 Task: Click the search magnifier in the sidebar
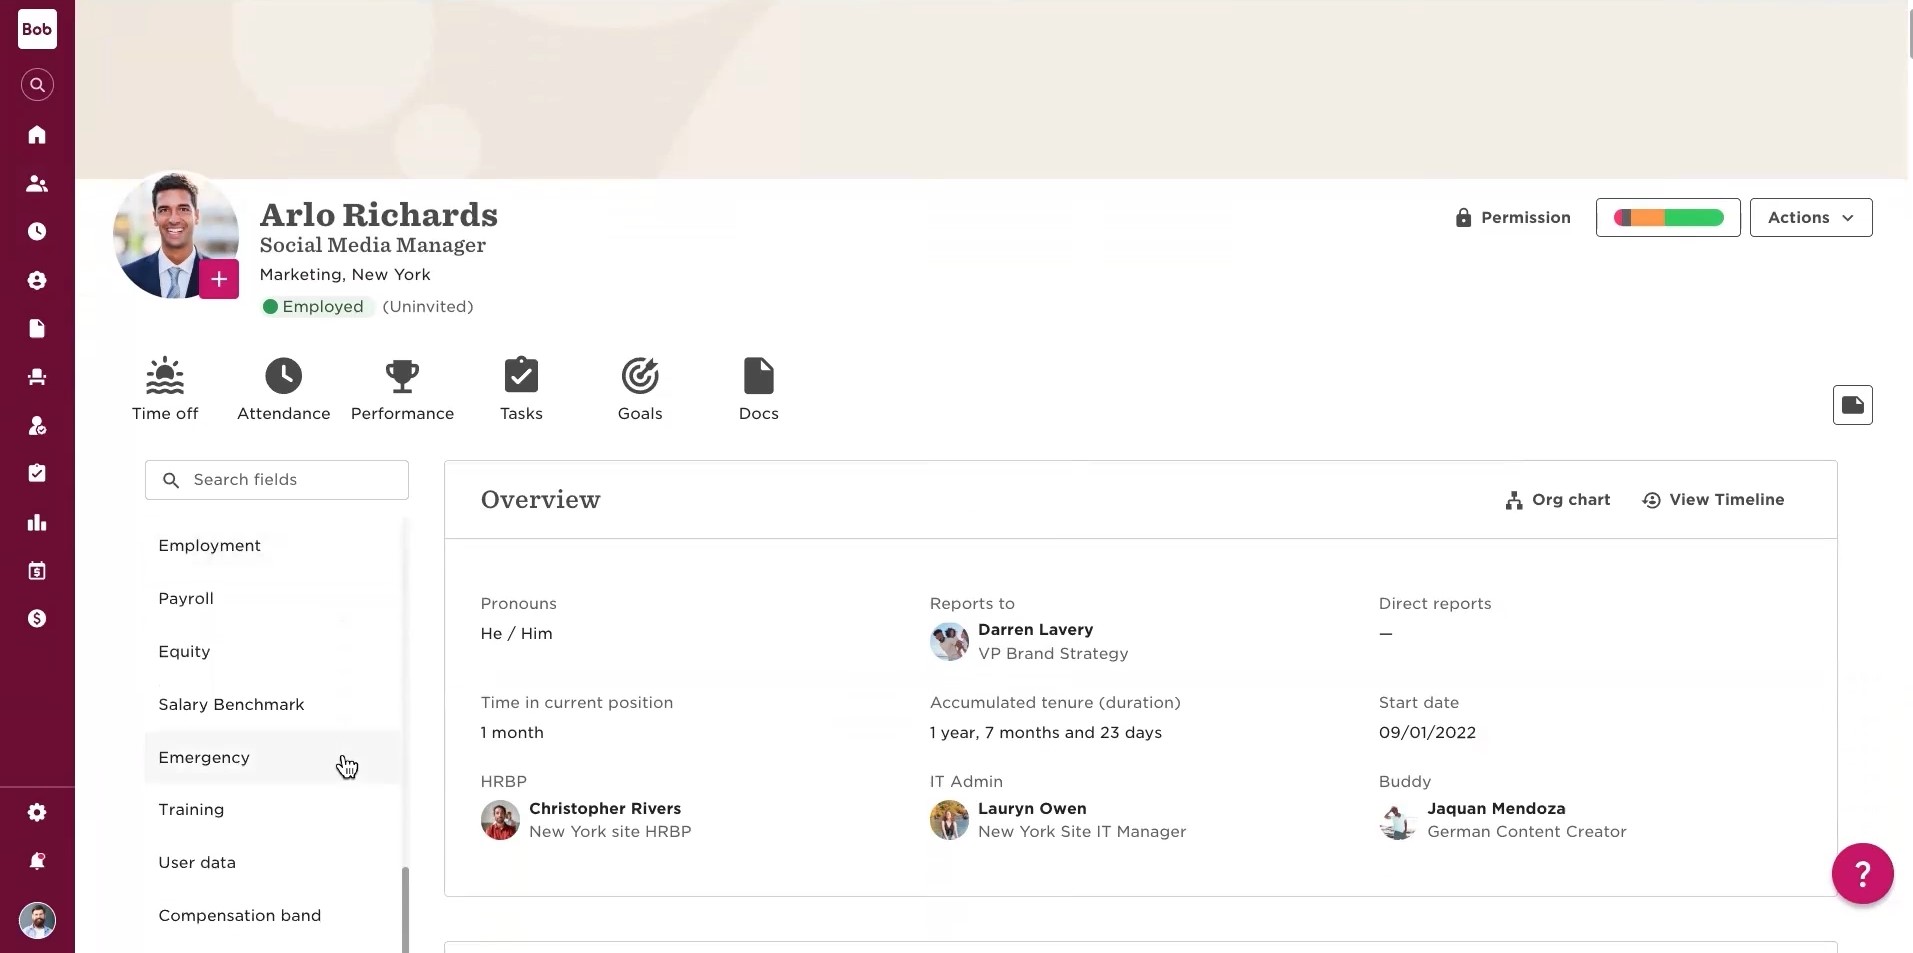pos(37,85)
